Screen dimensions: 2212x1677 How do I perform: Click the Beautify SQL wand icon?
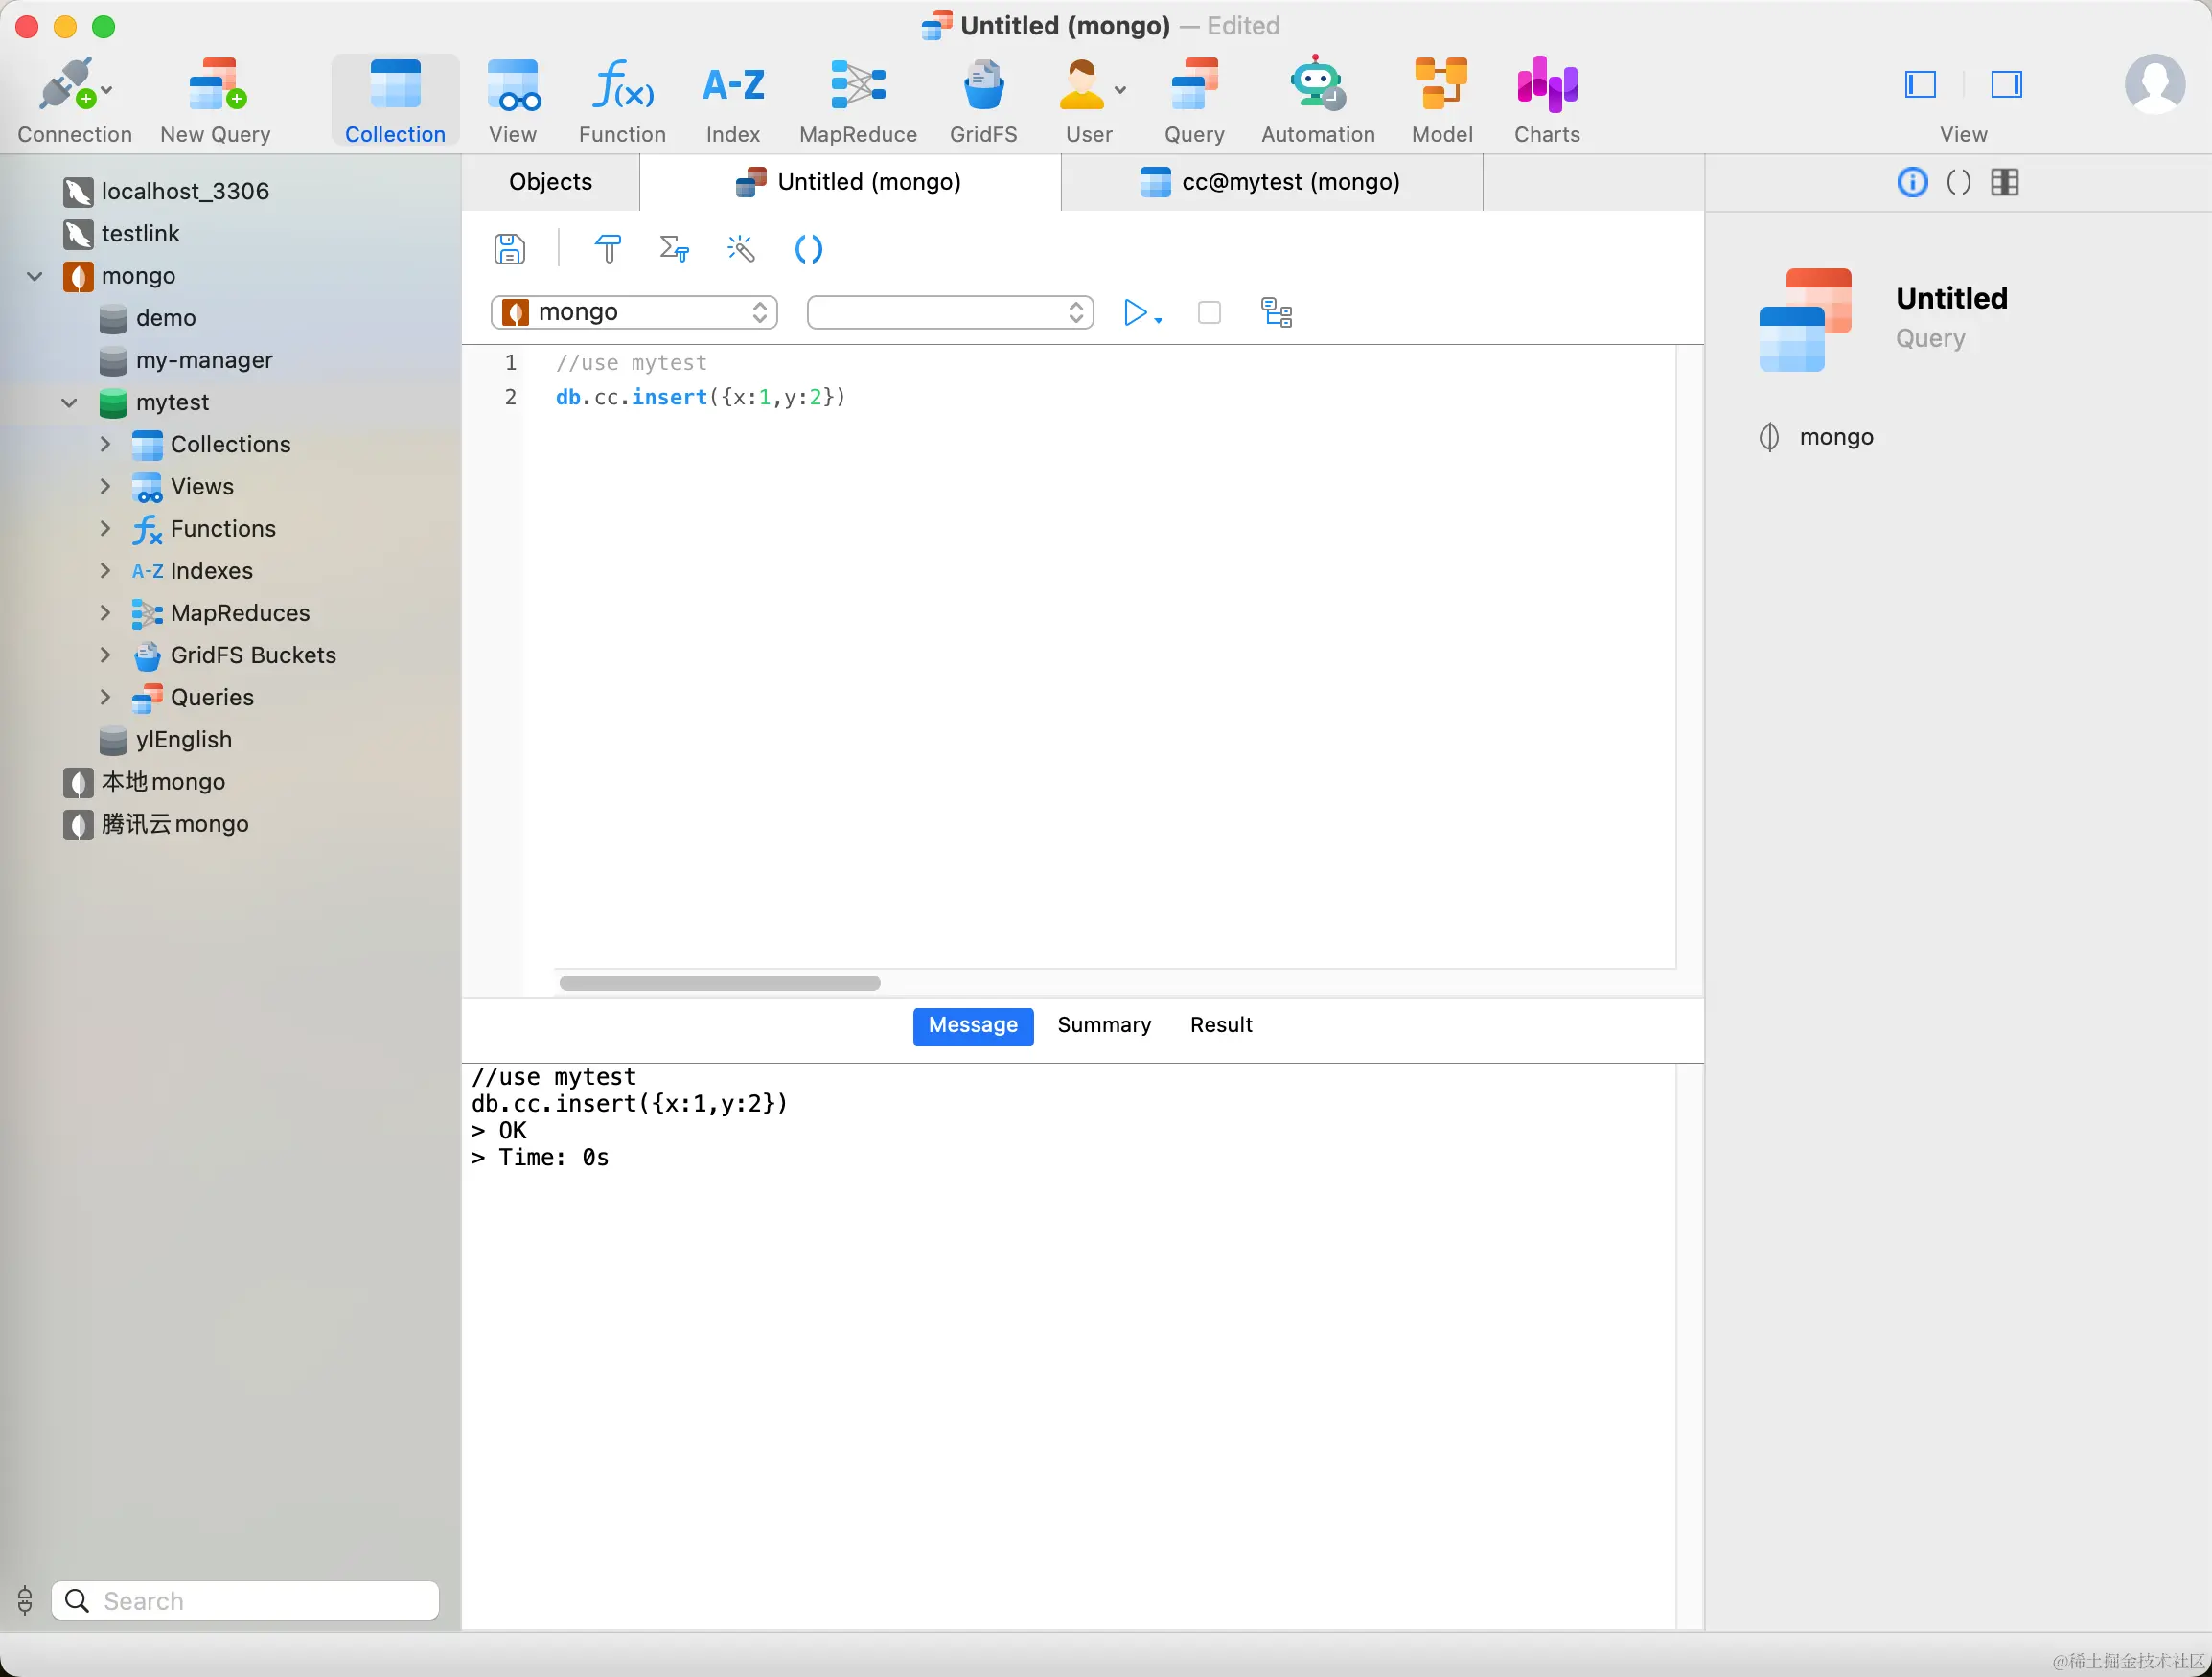740,249
